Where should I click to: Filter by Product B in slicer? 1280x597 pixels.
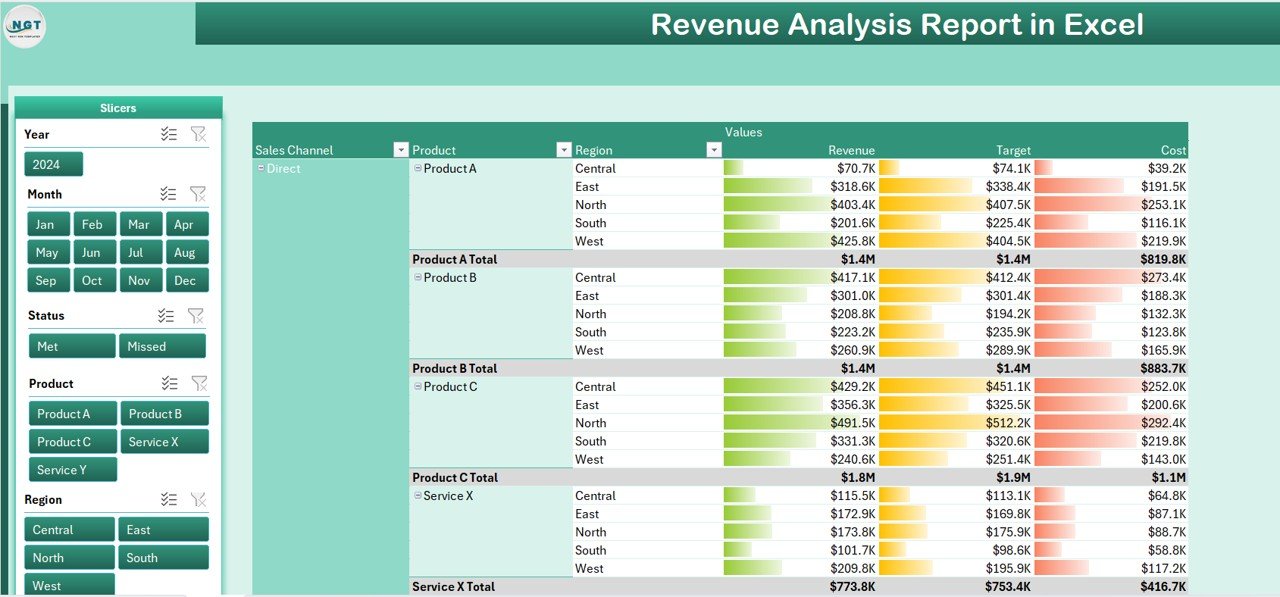(x=165, y=413)
